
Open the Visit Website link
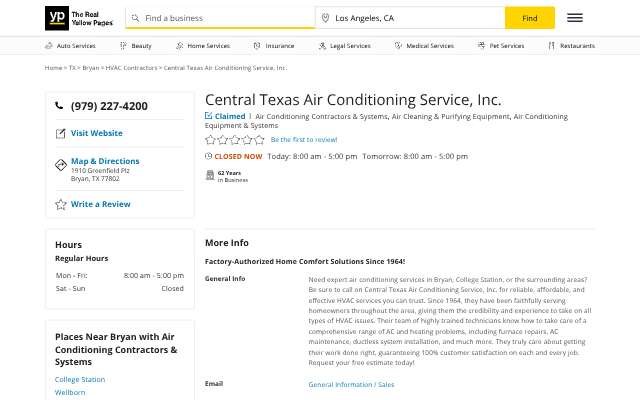click(x=97, y=133)
